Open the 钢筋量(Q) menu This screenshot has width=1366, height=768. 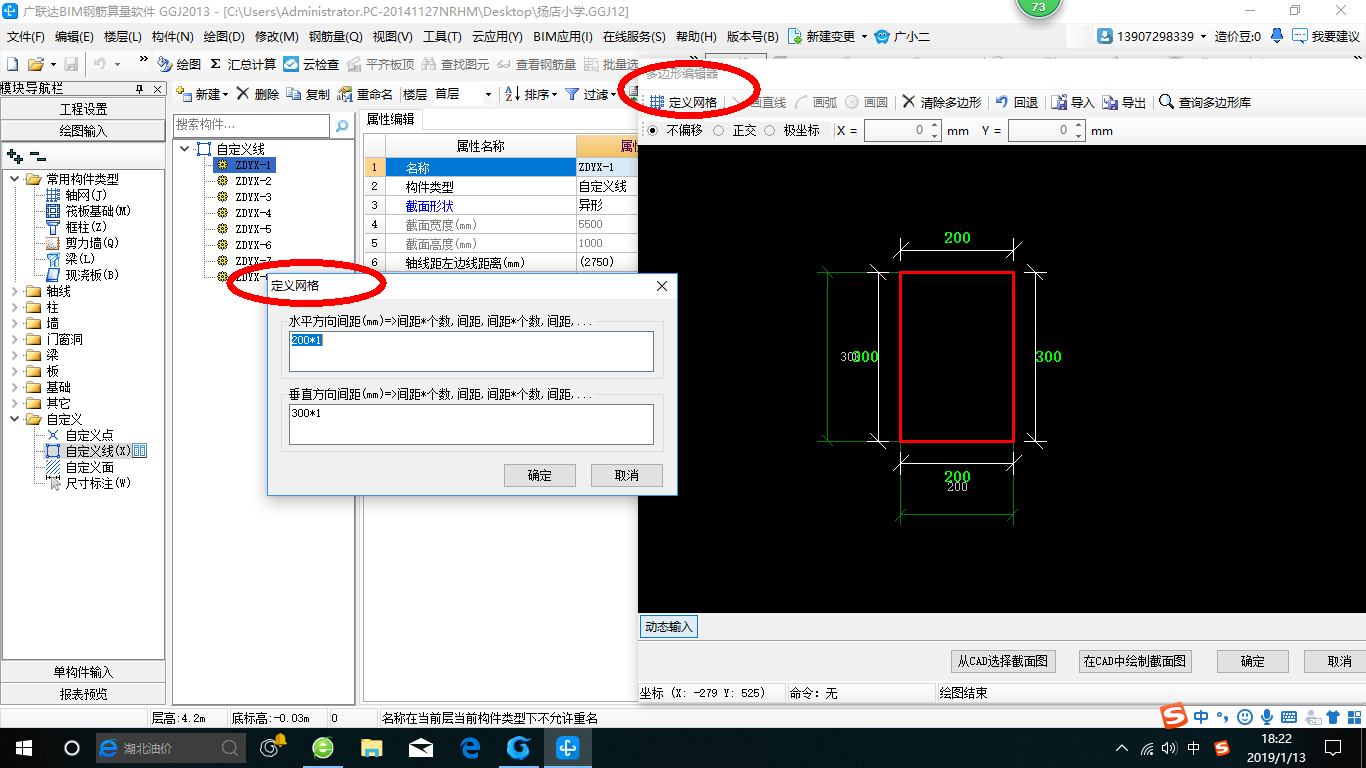click(335, 37)
